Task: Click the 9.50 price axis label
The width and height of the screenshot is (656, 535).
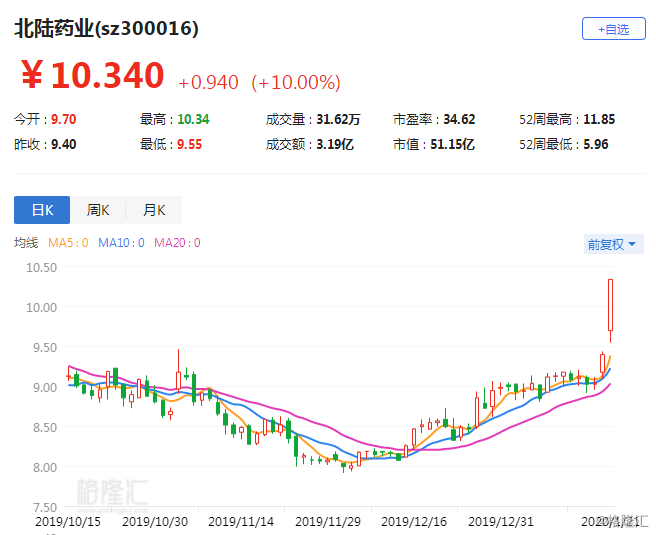Action: point(45,347)
